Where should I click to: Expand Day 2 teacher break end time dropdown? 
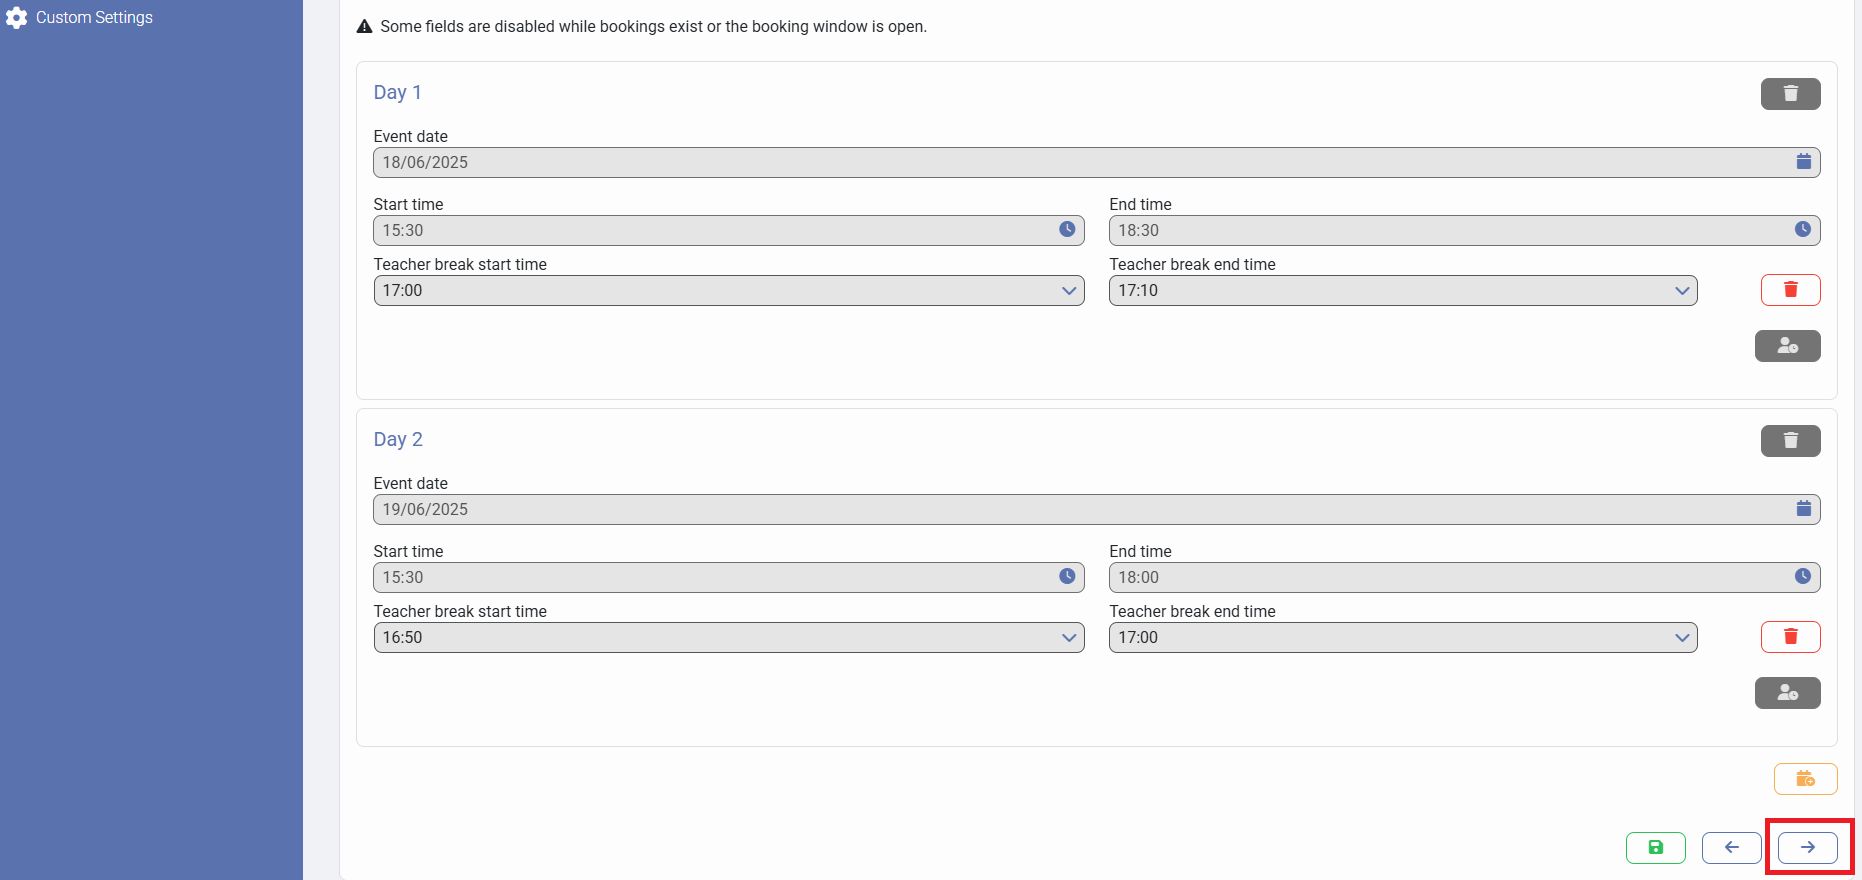1402,638
